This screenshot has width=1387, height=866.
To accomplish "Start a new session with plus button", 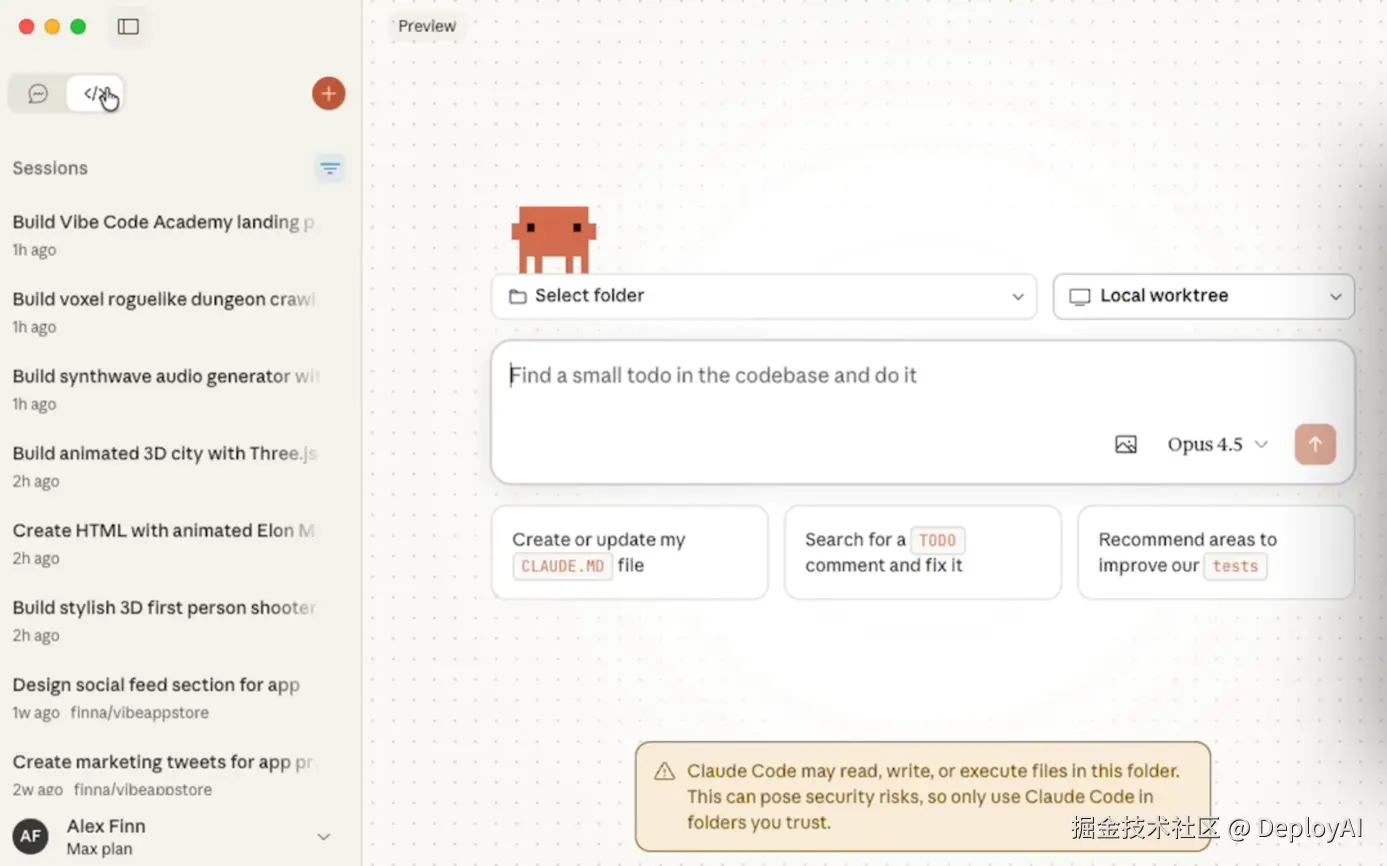I will pos(328,94).
